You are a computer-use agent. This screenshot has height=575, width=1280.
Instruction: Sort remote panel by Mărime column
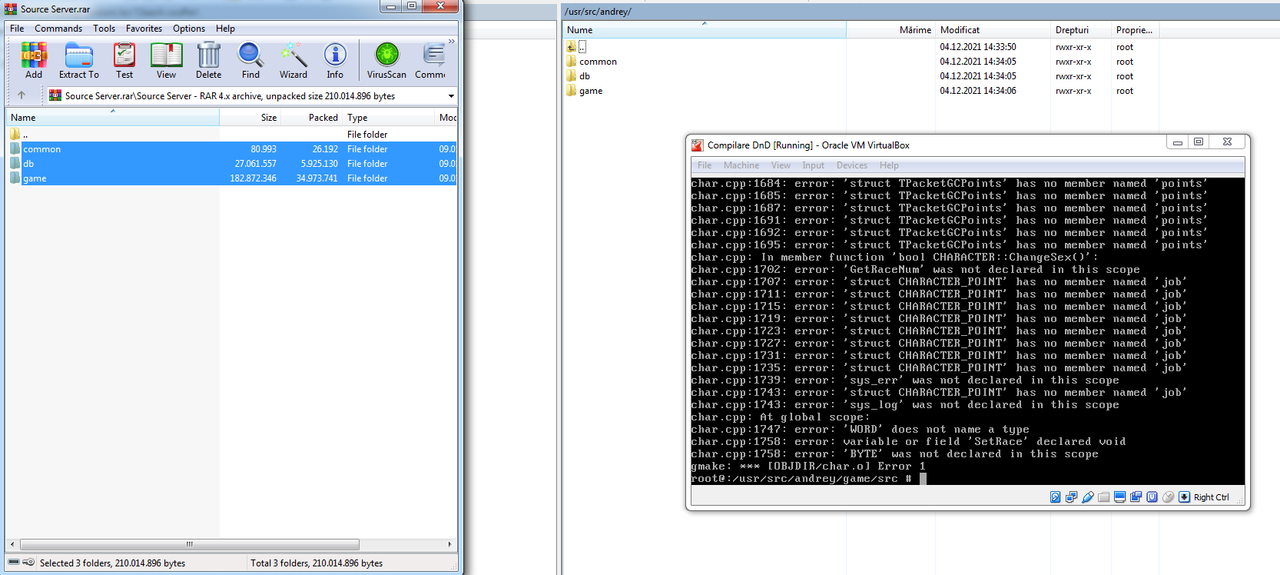click(890, 30)
